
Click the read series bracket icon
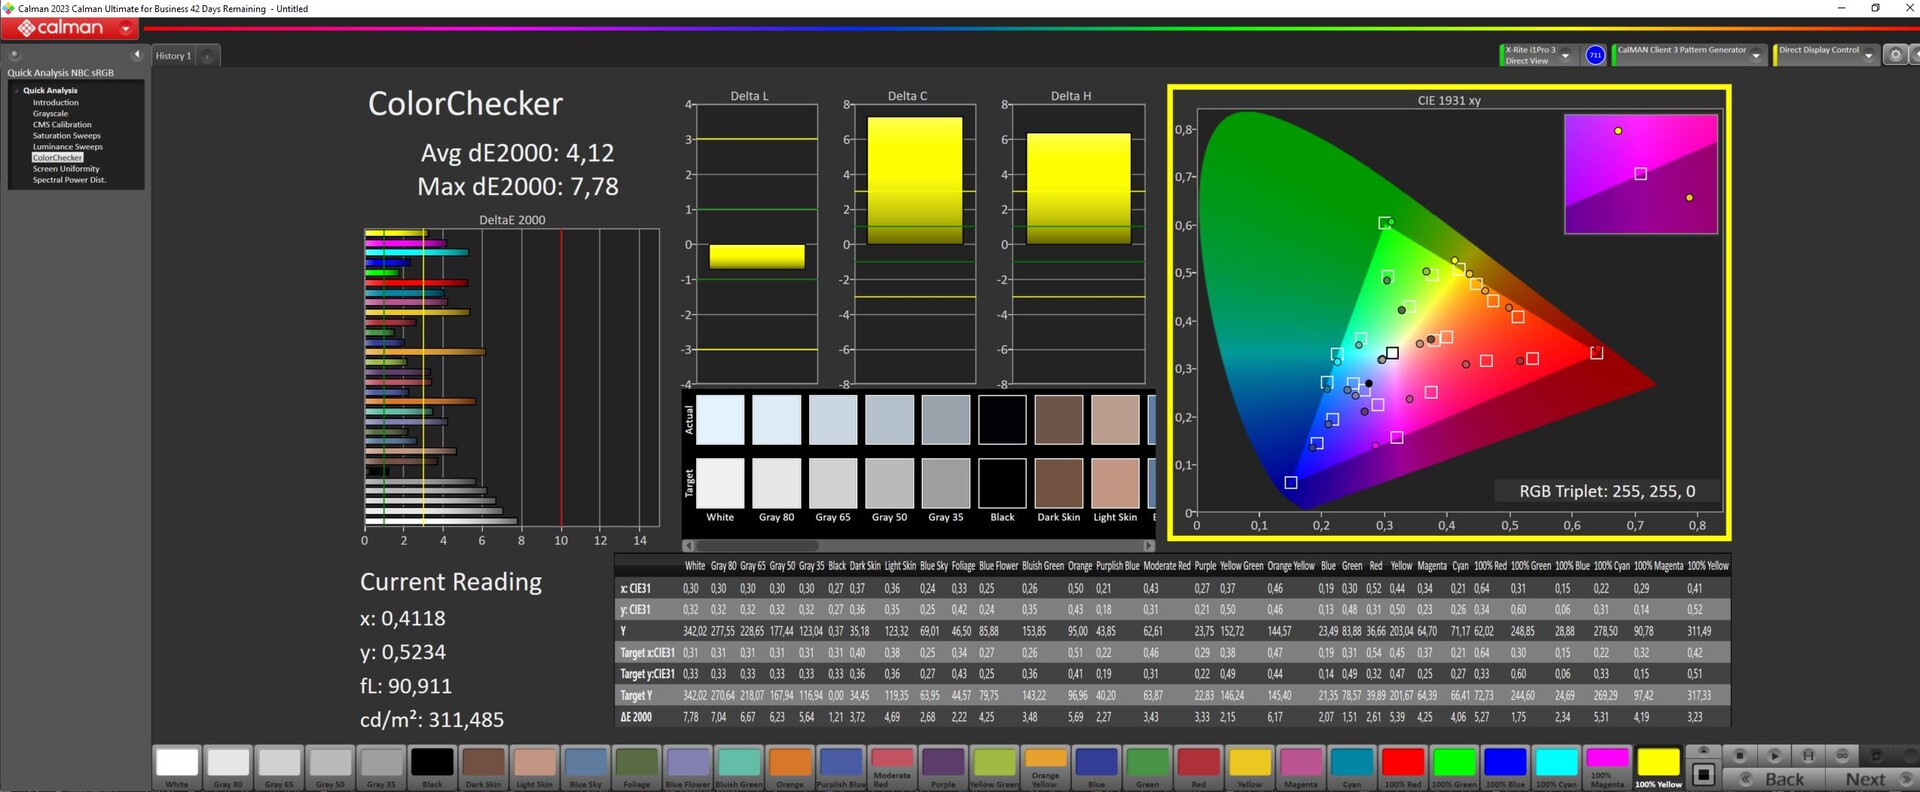[x=1808, y=756]
